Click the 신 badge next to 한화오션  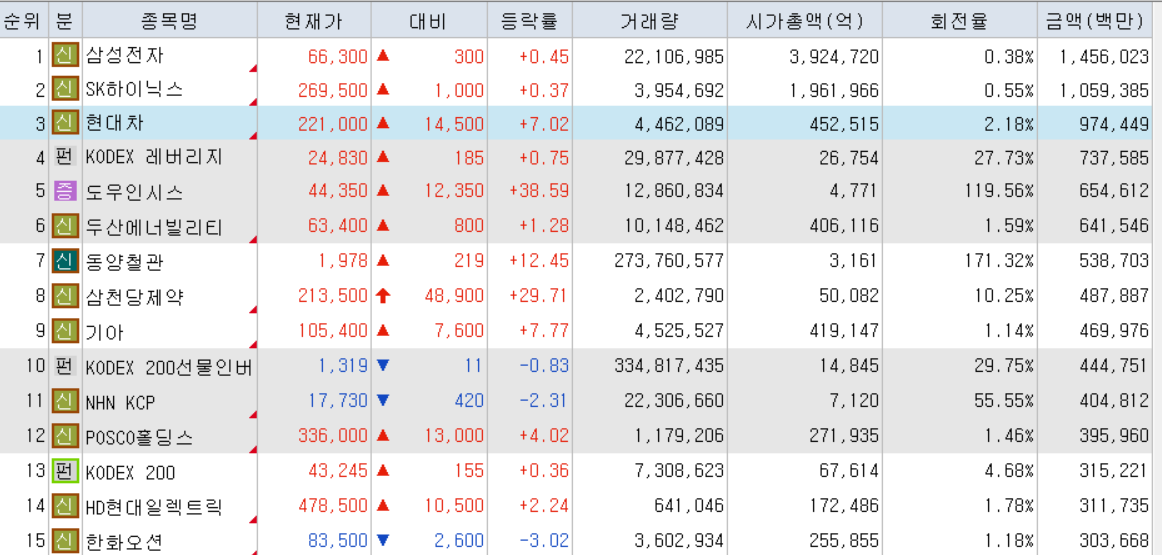tap(65, 540)
